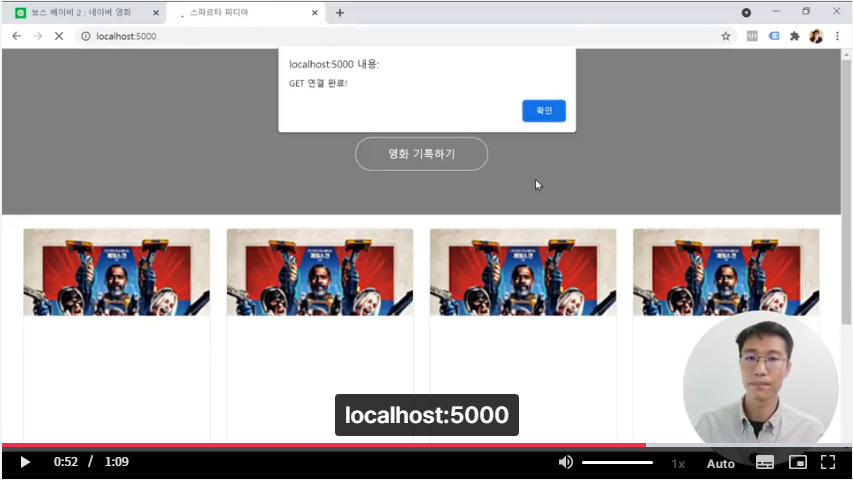Toggle video subtitles
The image size is (853, 480).
pyautogui.click(x=764, y=462)
